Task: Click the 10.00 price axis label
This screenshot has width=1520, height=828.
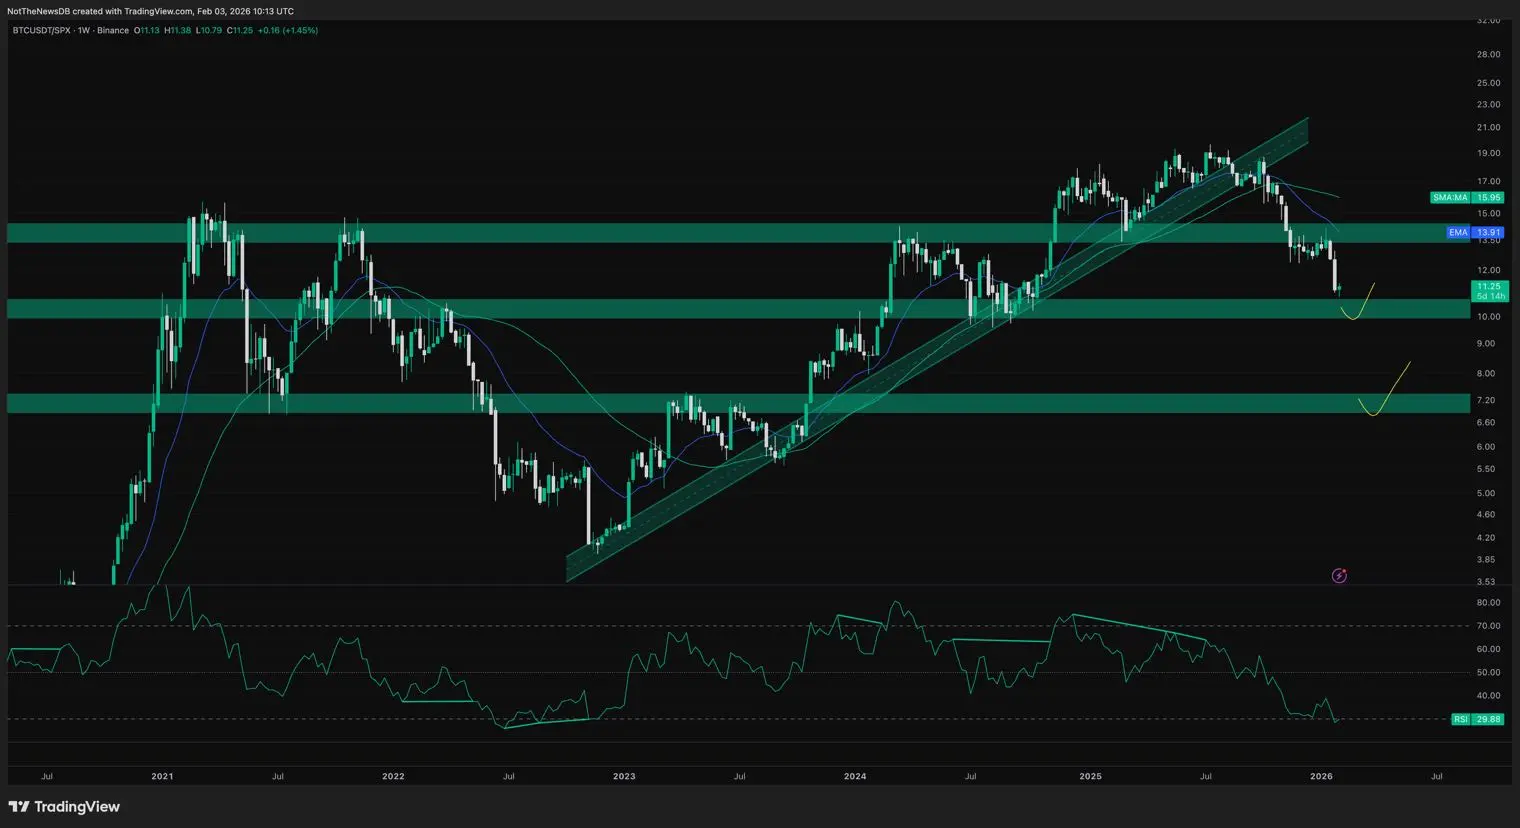Action: coord(1488,317)
